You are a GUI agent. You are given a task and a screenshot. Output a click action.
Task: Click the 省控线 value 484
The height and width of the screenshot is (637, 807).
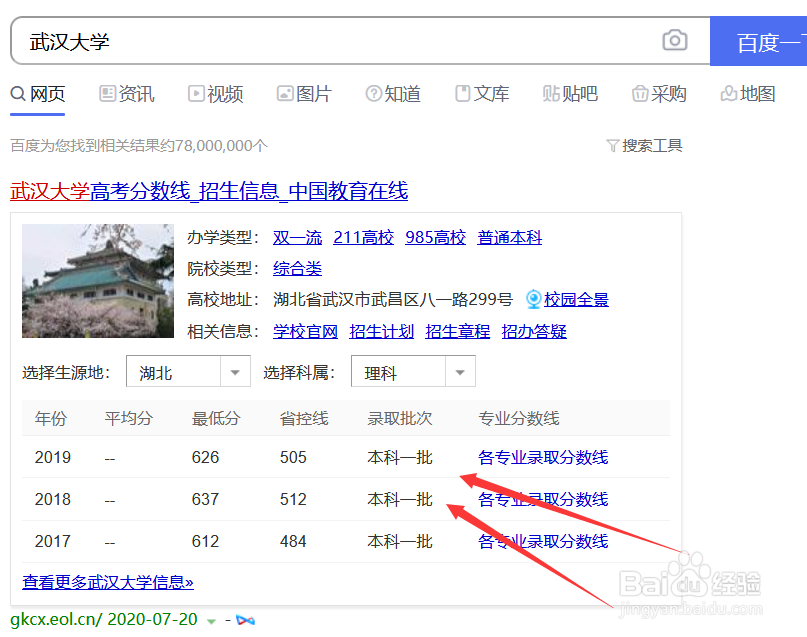click(x=293, y=542)
